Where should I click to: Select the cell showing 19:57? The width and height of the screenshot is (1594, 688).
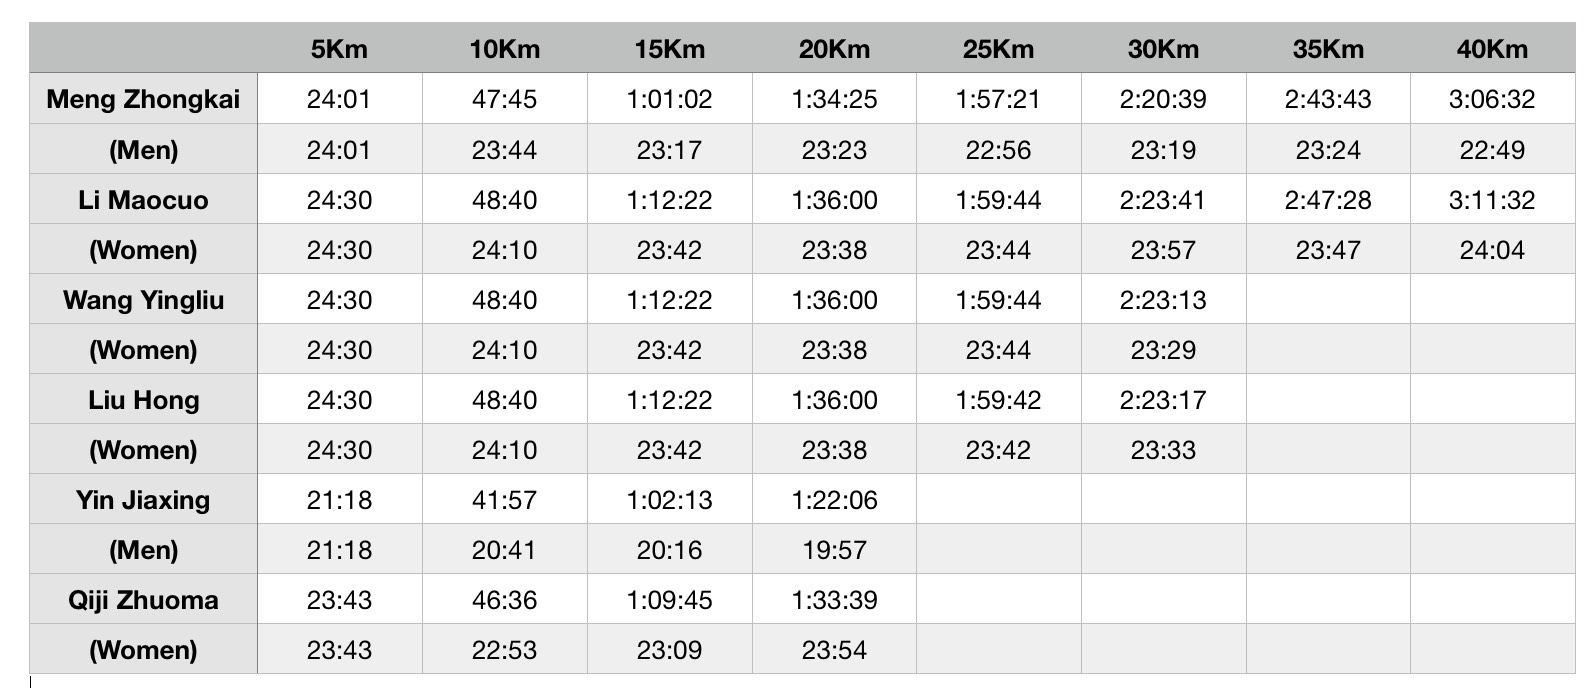834,549
